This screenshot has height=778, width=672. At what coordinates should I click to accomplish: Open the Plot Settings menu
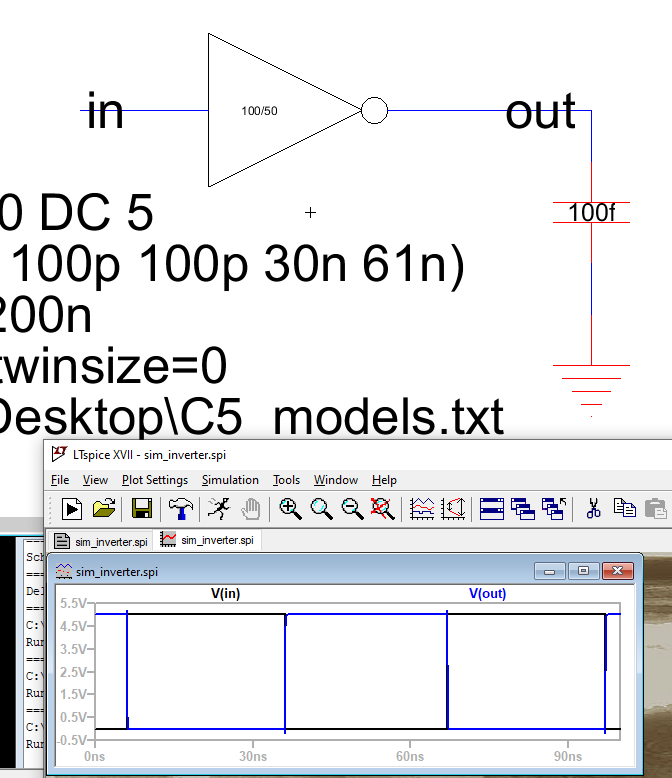click(x=154, y=480)
